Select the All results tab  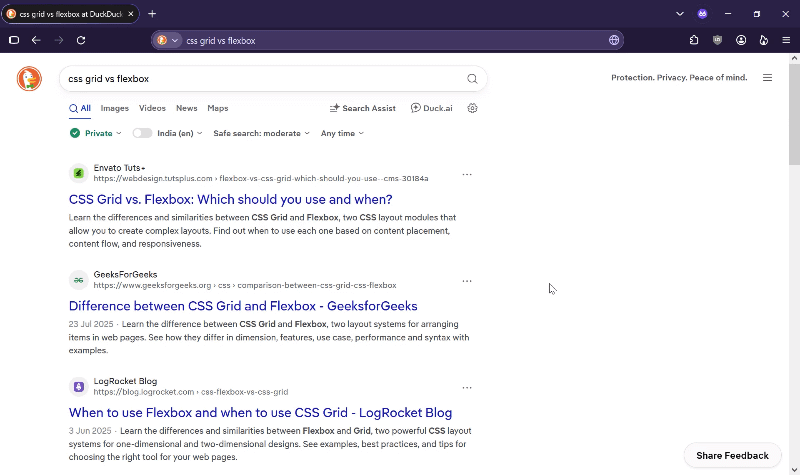[80, 108]
